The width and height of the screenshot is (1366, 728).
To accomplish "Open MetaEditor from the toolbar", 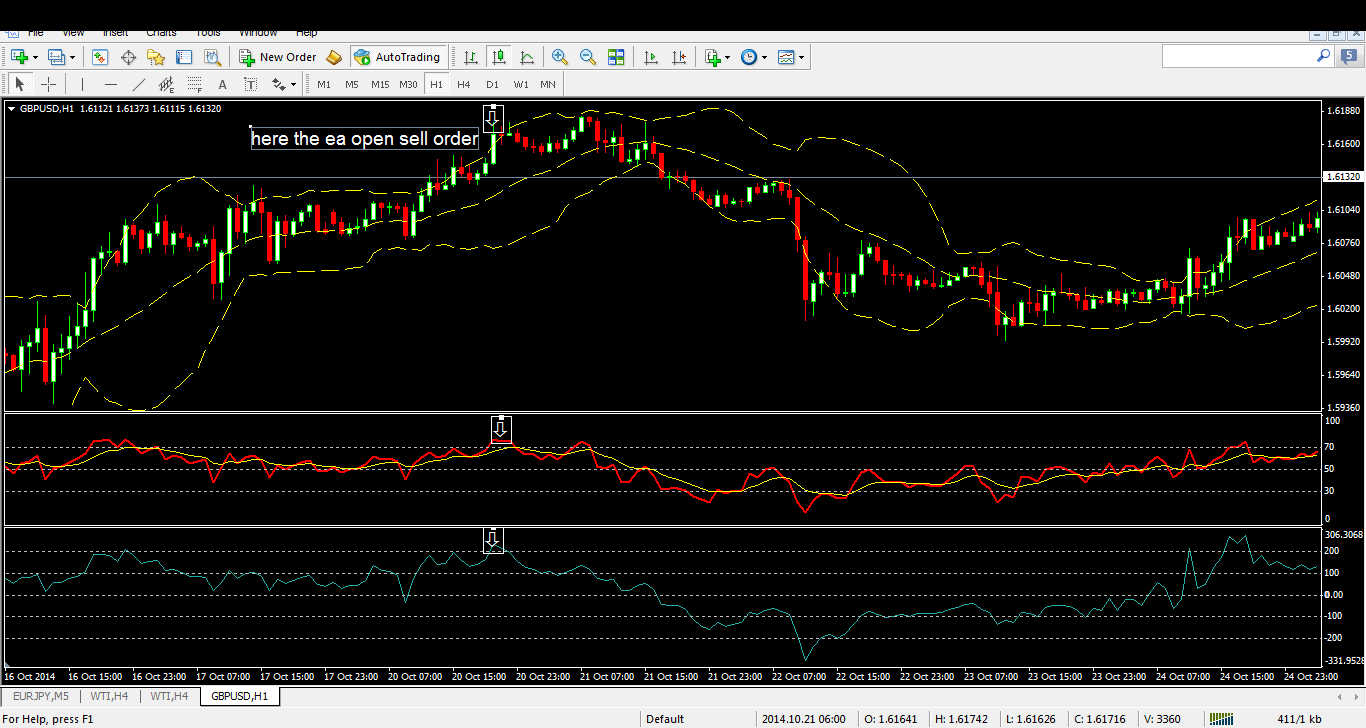I will point(334,57).
